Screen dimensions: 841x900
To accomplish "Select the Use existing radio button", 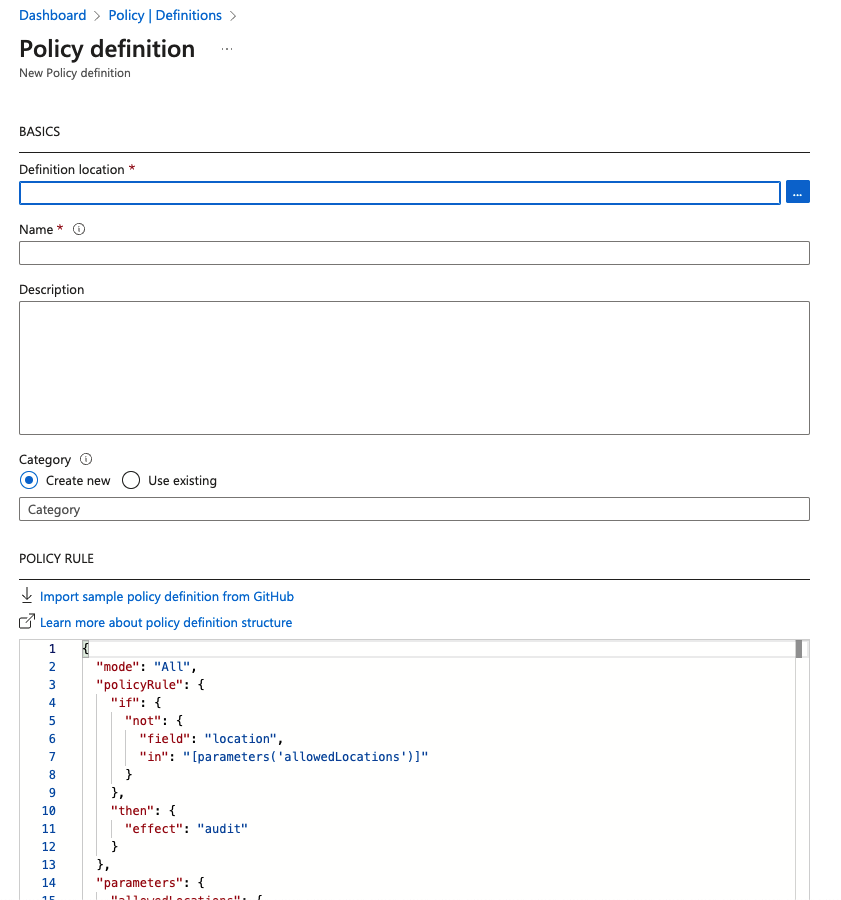I will point(131,480).
